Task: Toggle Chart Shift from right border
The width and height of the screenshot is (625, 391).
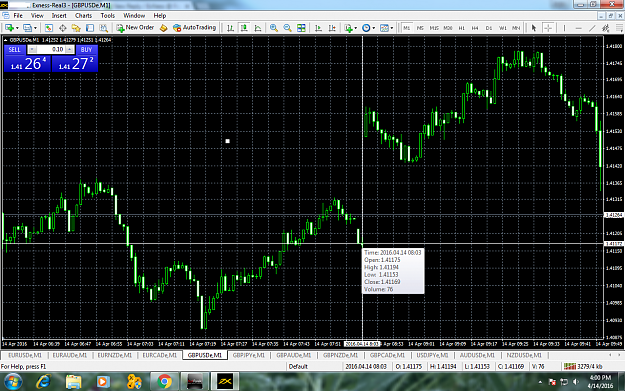Action: 332,28
